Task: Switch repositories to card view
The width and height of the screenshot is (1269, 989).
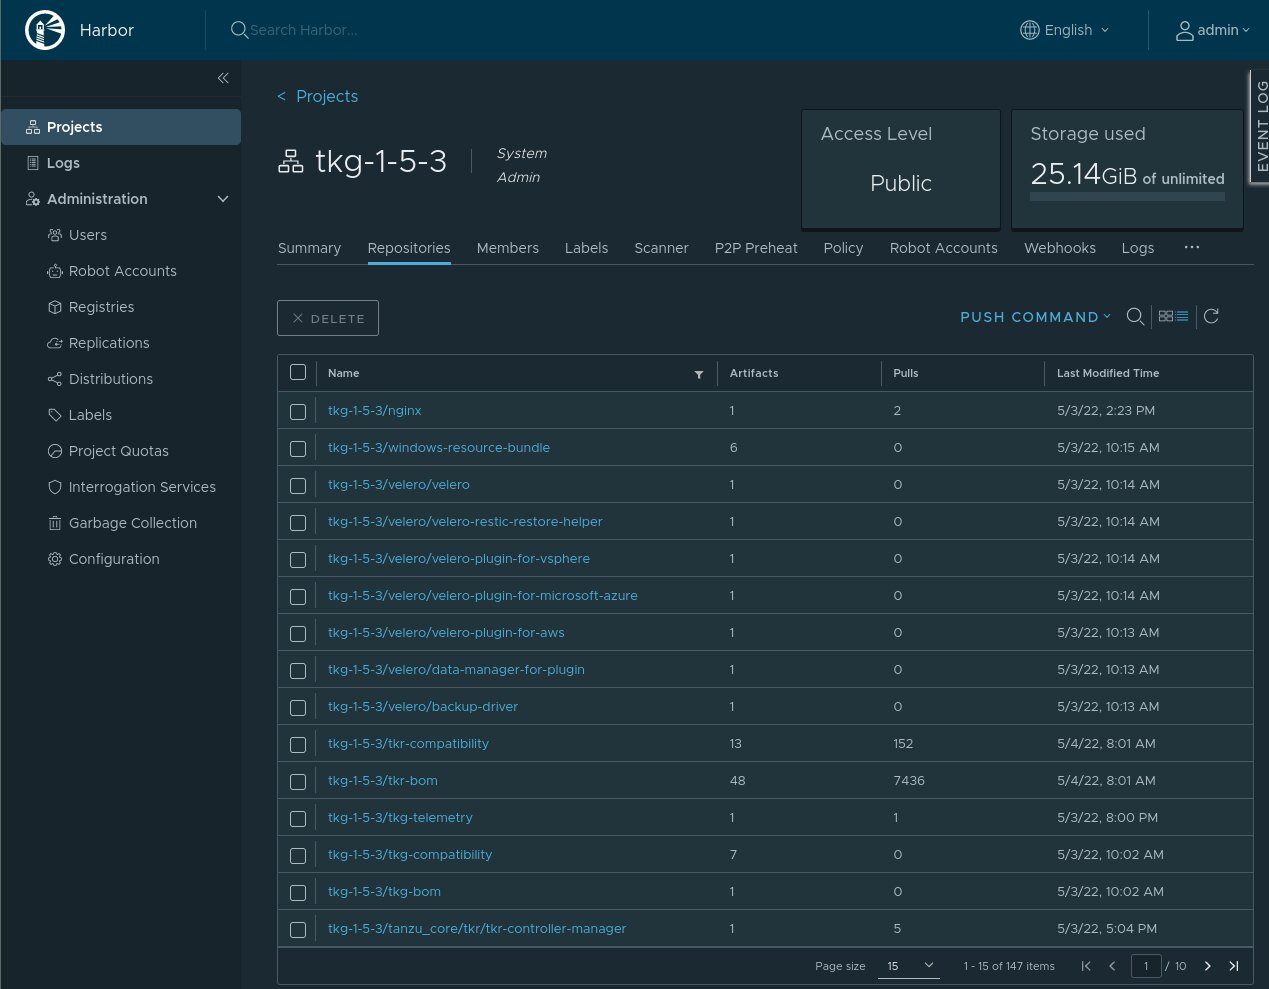Action: click(1165, 315)
